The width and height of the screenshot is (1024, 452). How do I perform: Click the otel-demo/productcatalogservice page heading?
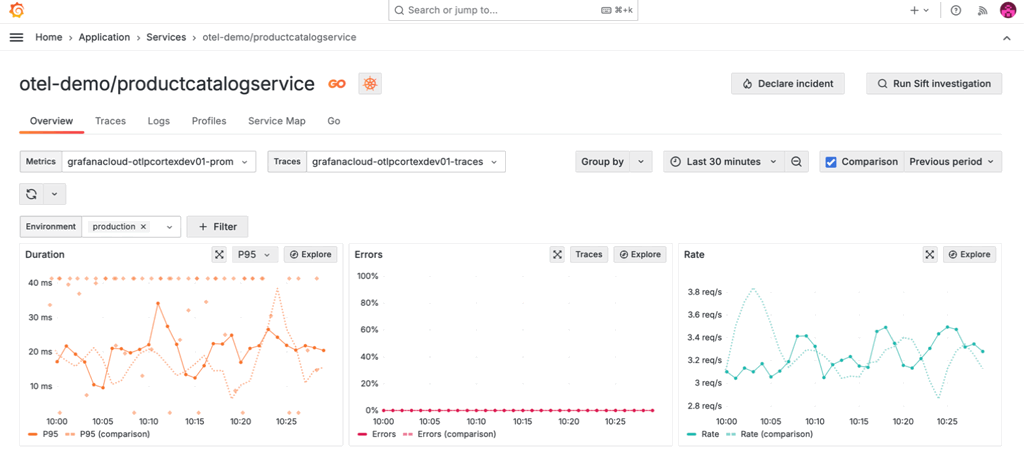(167, 84)
